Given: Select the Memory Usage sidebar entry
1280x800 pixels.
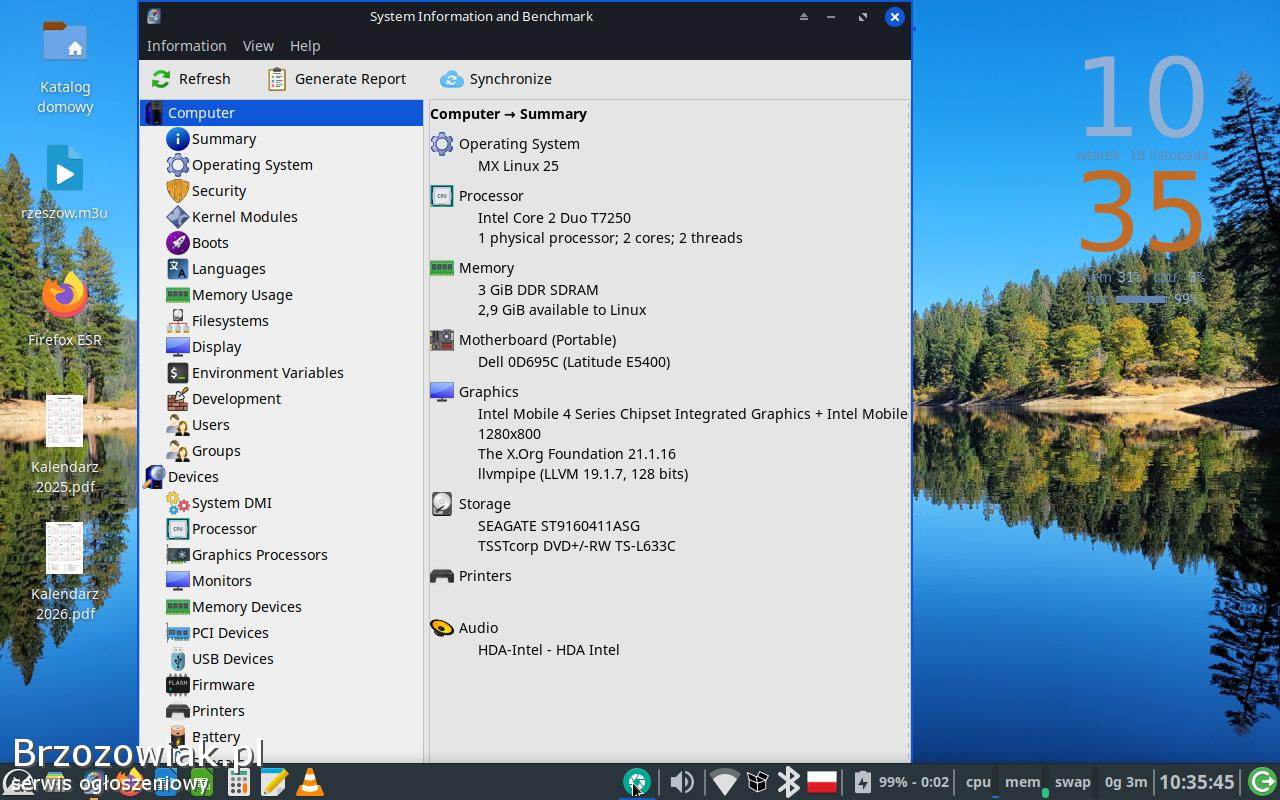Looking at the screenshot, I should point(242,295).
